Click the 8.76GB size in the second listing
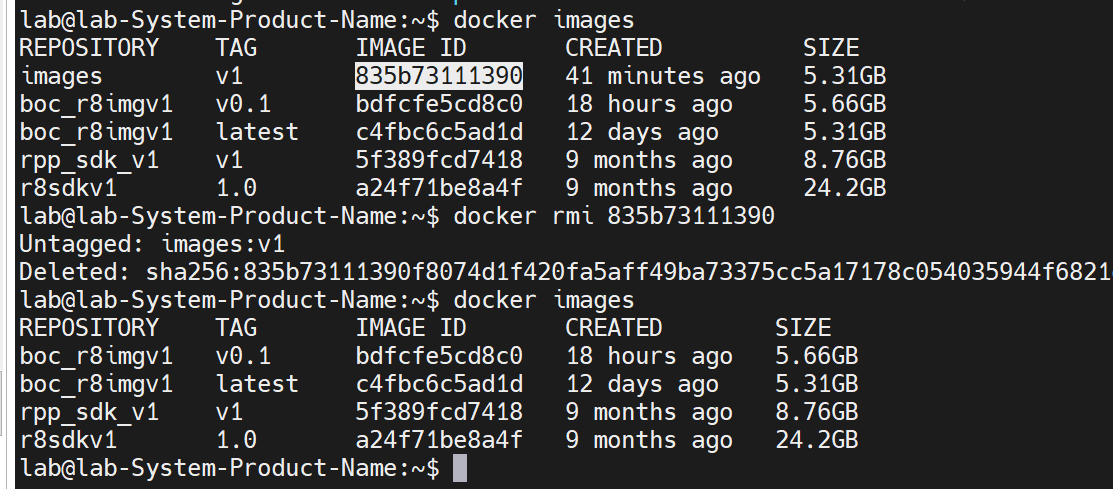Image resolution: width=1113 pixels, height=489 pixels. 816,412
